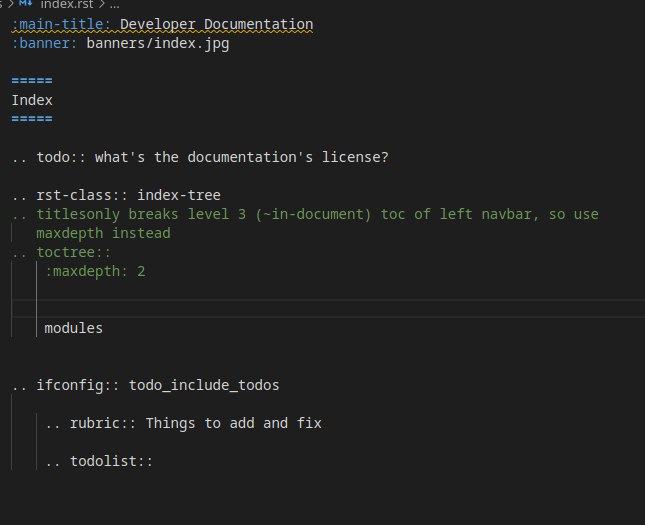Image resolution: width=645 pixels, height=525 pixels.
Task: Click the rst-class index-tree directive line
Action: click(116, 195)
